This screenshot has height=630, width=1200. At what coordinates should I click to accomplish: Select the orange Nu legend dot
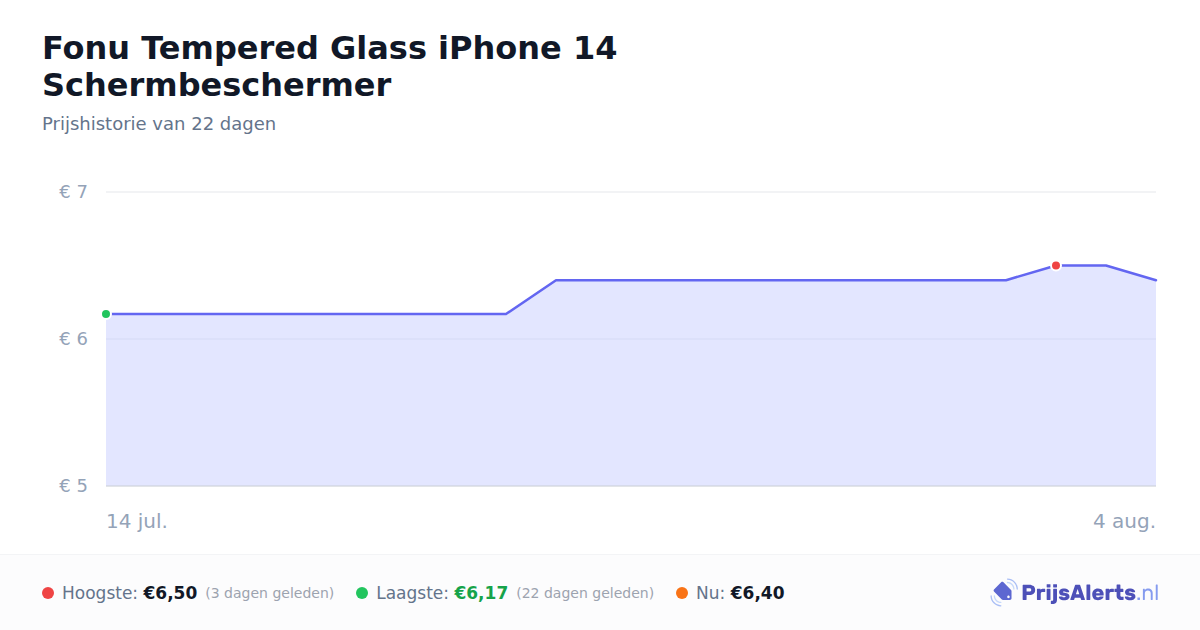click(x=682, y=593)
